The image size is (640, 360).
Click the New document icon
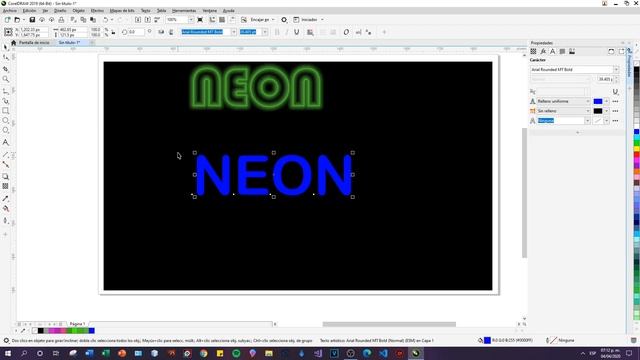7,20
